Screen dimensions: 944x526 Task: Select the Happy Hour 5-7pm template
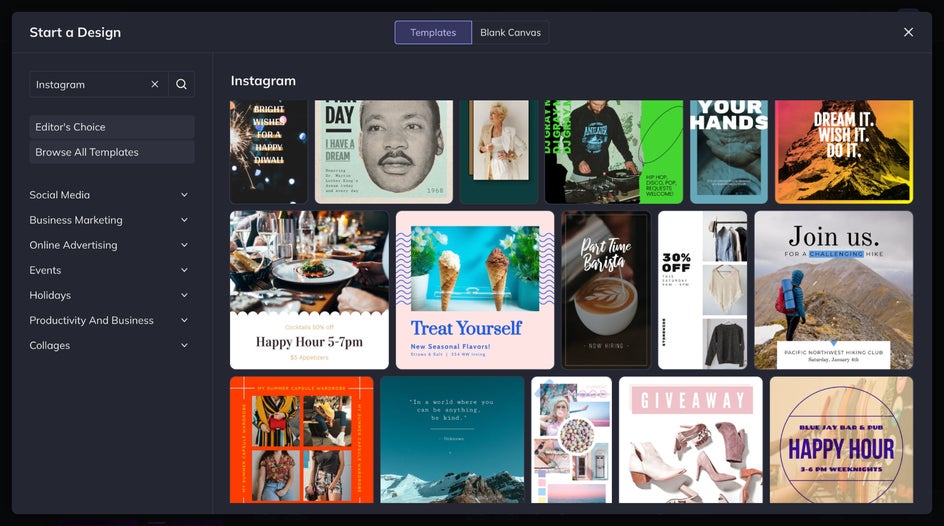coord(309,290)
